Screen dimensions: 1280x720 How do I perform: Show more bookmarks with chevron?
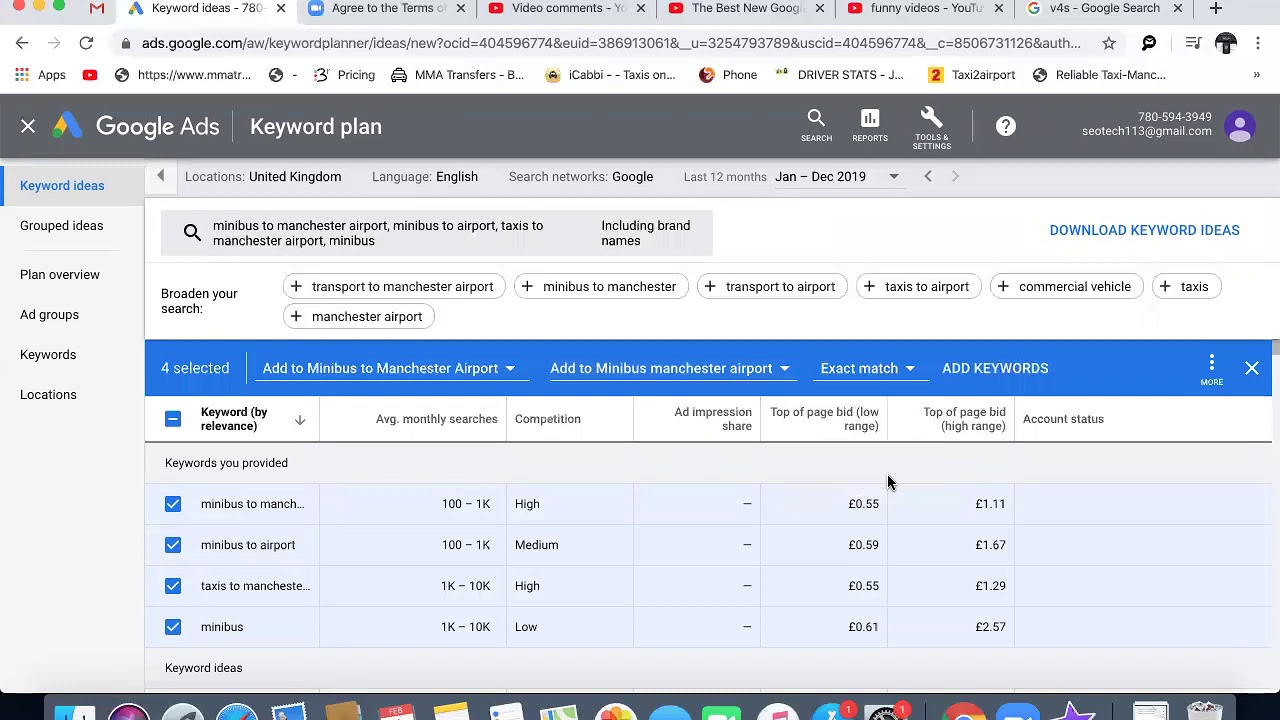(x=1256, y=75)
